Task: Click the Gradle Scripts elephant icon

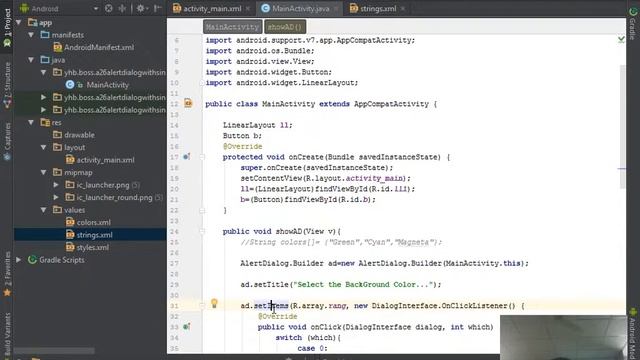Action: 32,260
